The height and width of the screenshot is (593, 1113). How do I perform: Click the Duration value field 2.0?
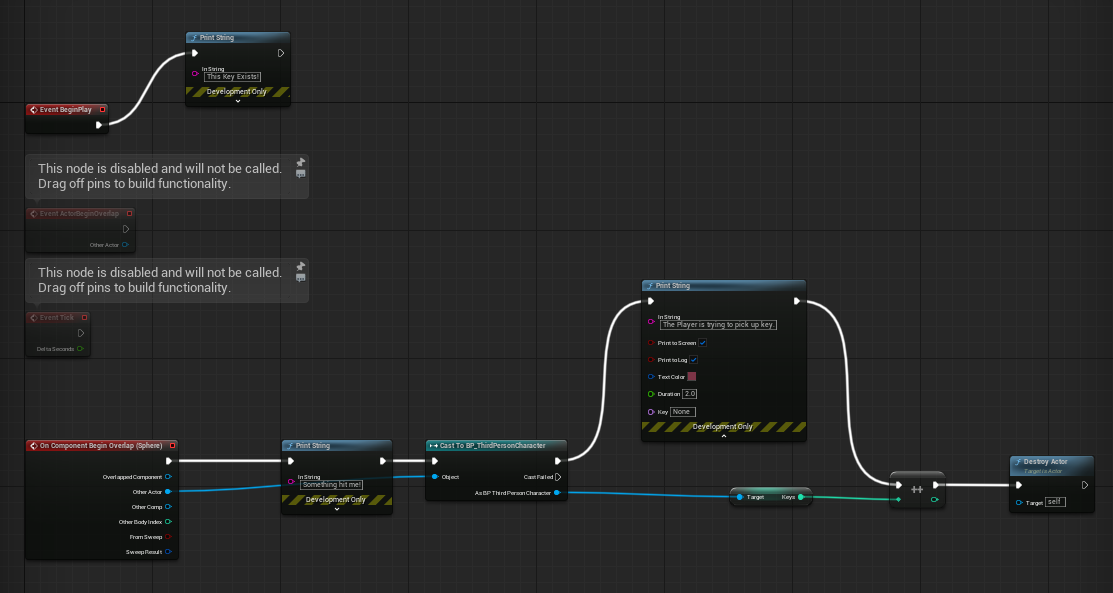pos(689,394)
